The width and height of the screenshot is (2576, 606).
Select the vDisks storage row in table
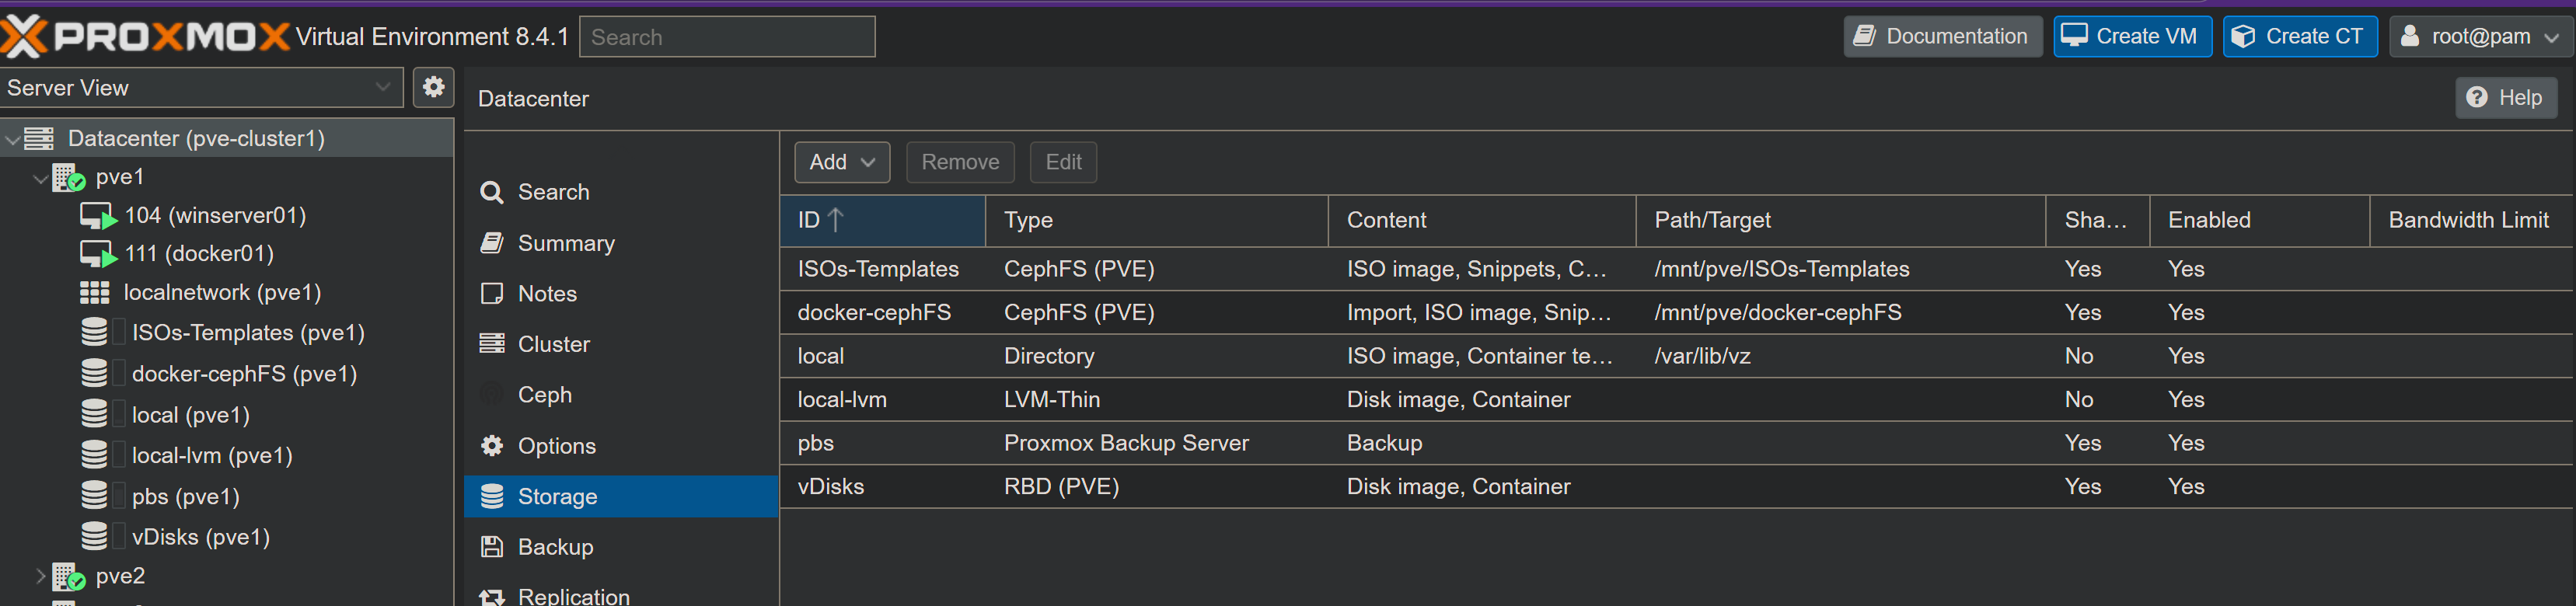tap(1677, 487)
